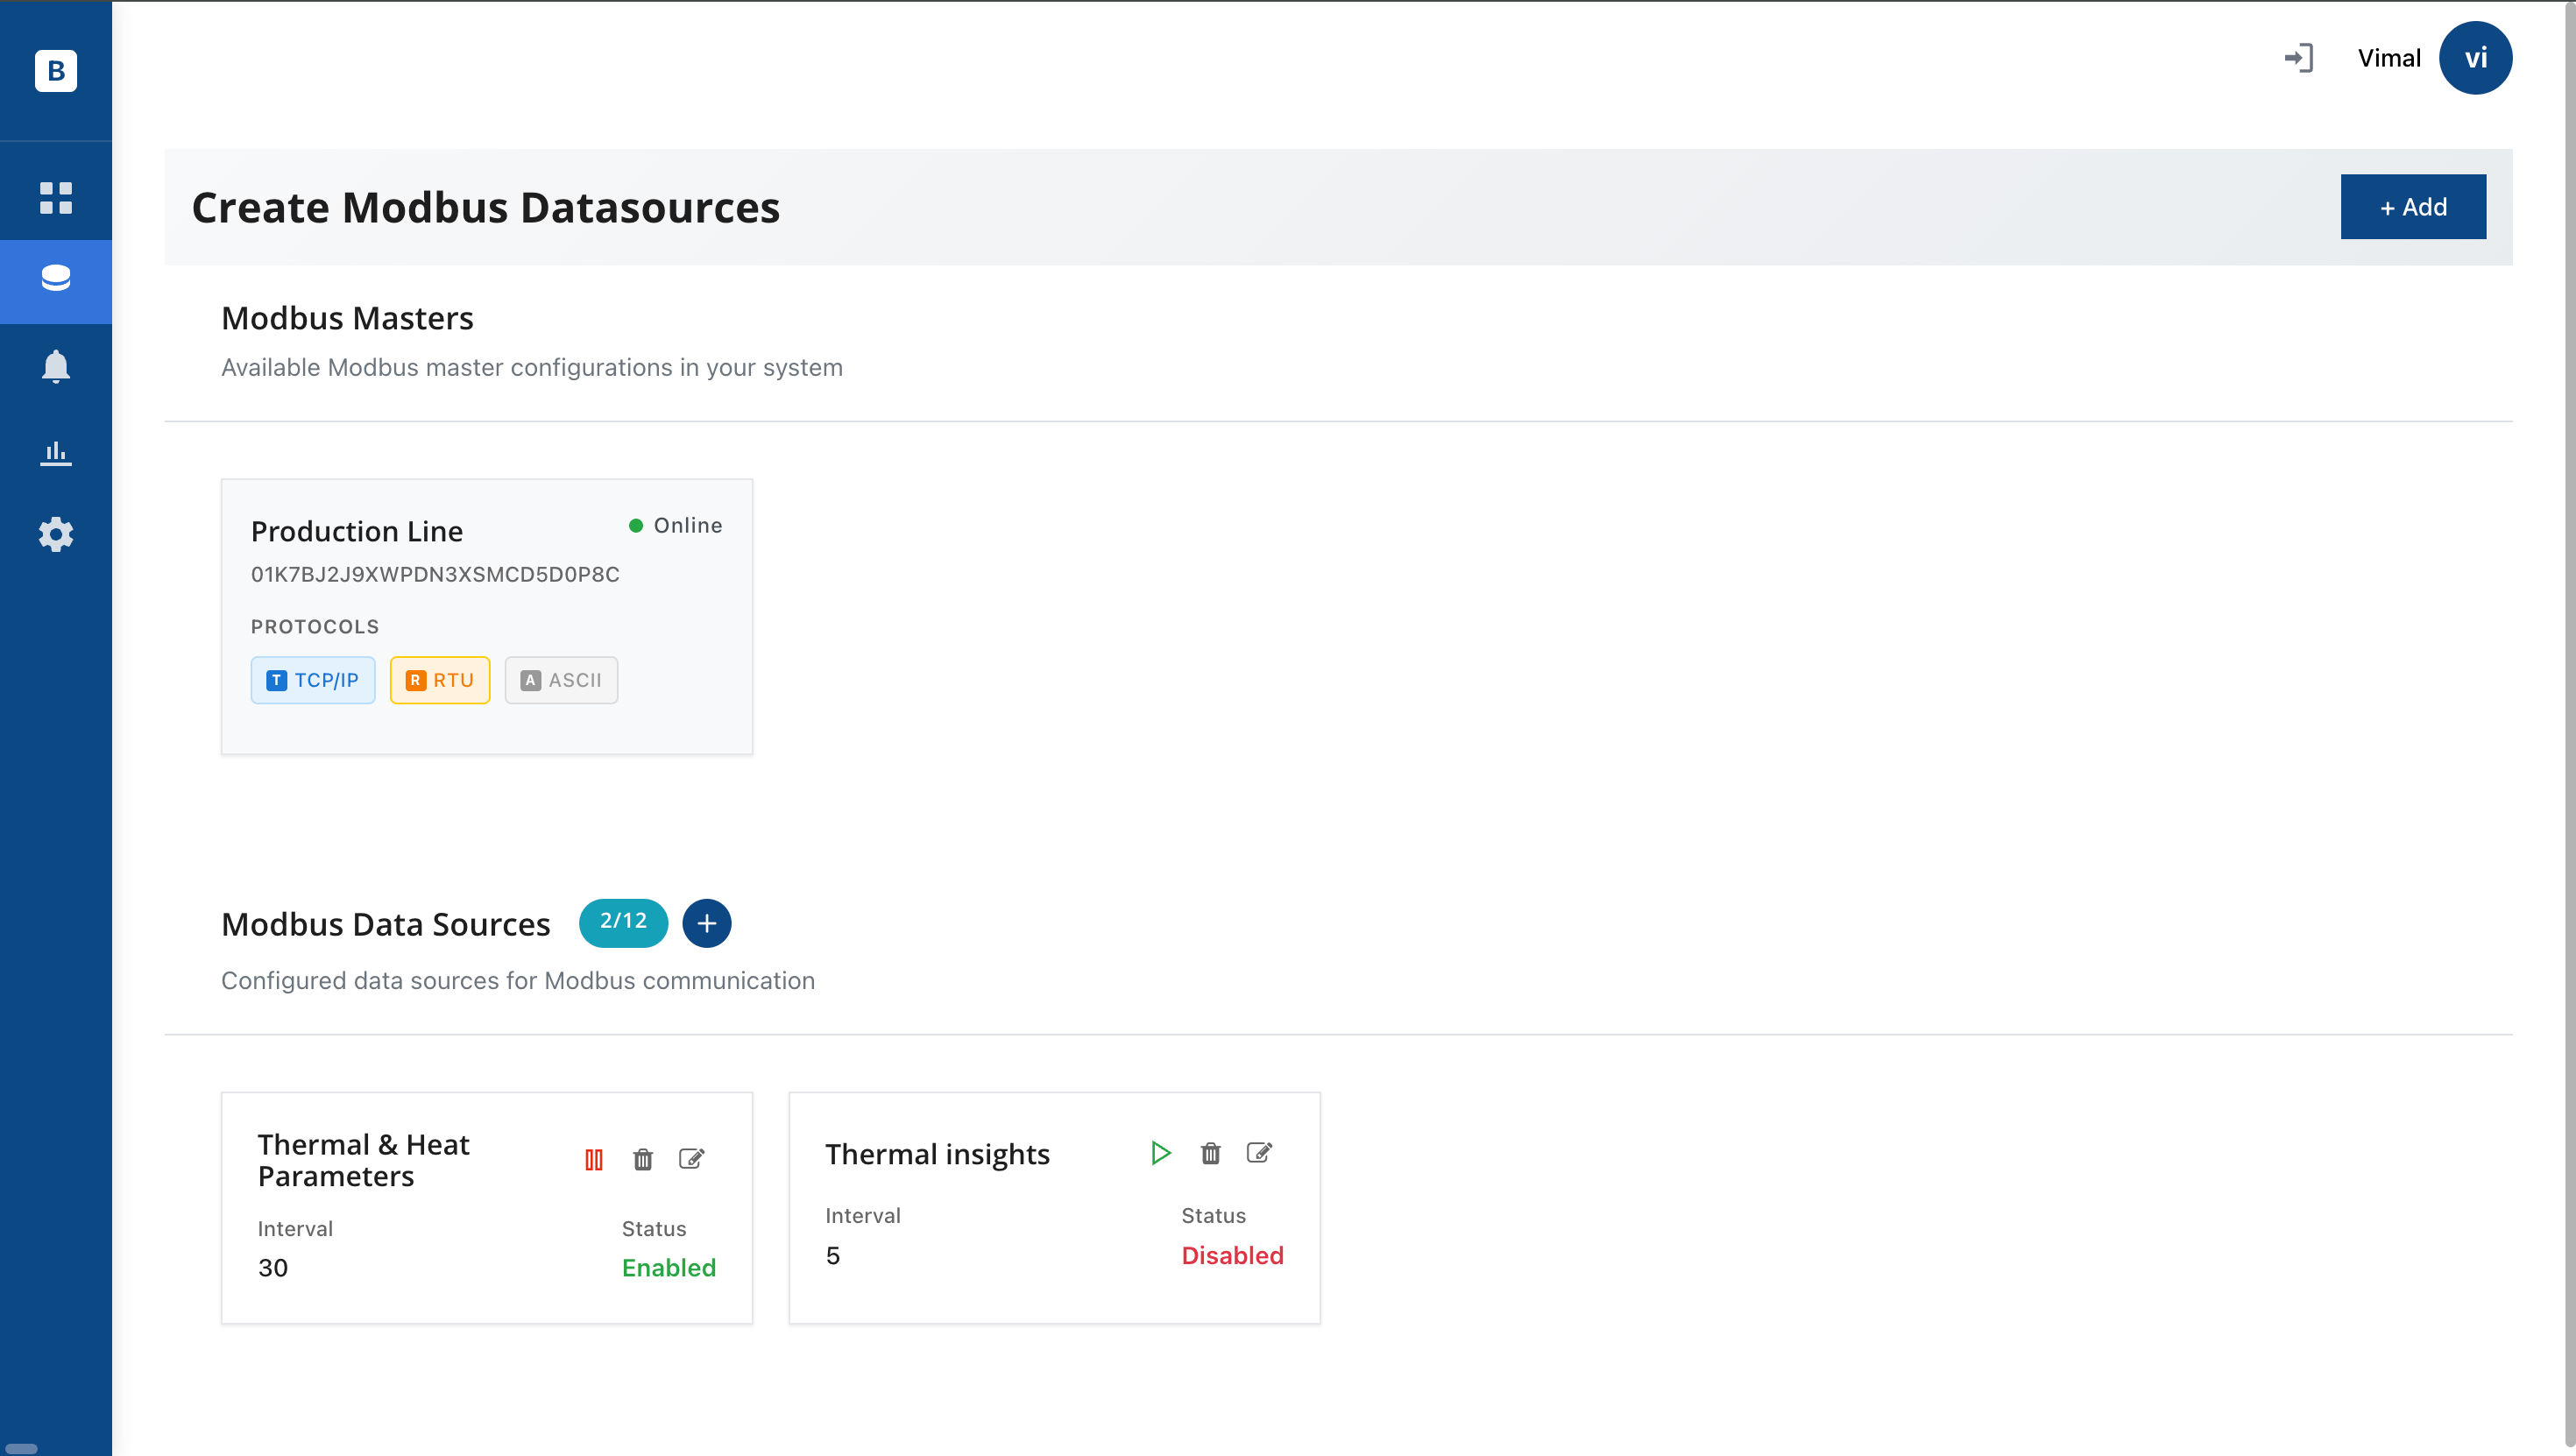The image size is (2576, 1456).
Task: Click the + Add button
Action: (2412, 207)
